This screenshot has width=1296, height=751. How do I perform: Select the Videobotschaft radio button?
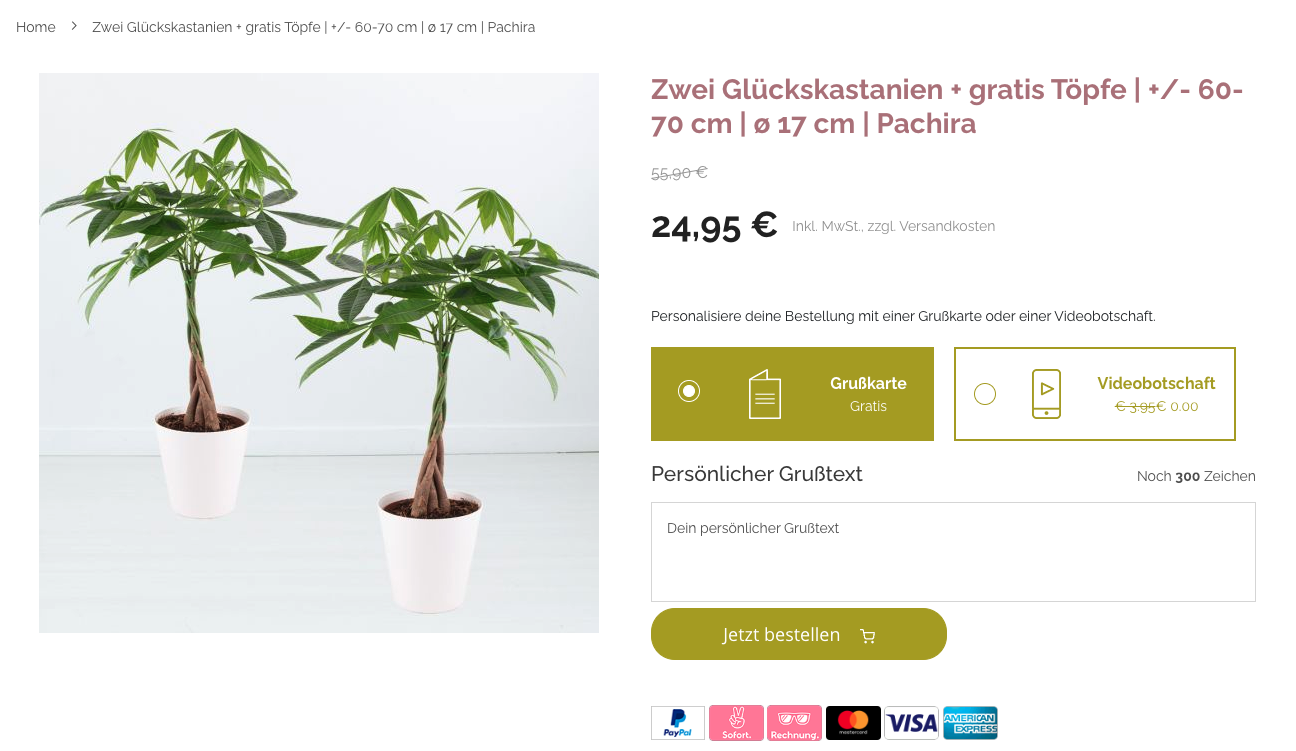click(985, 394)
